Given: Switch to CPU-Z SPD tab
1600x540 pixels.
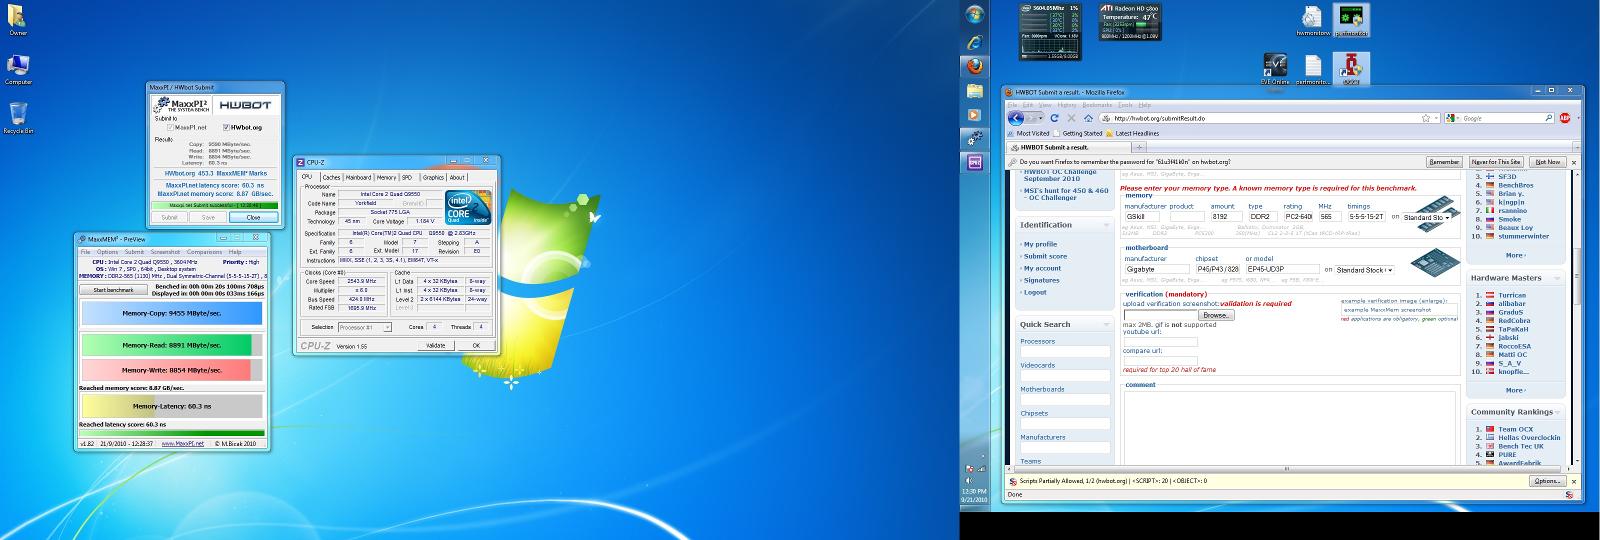Looking at the screenshot, I should (407, 177).
